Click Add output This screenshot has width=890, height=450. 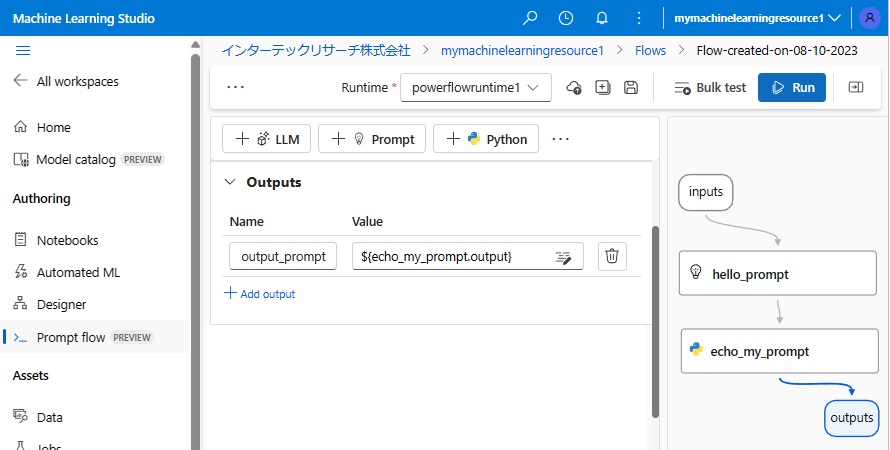(260, 294)
